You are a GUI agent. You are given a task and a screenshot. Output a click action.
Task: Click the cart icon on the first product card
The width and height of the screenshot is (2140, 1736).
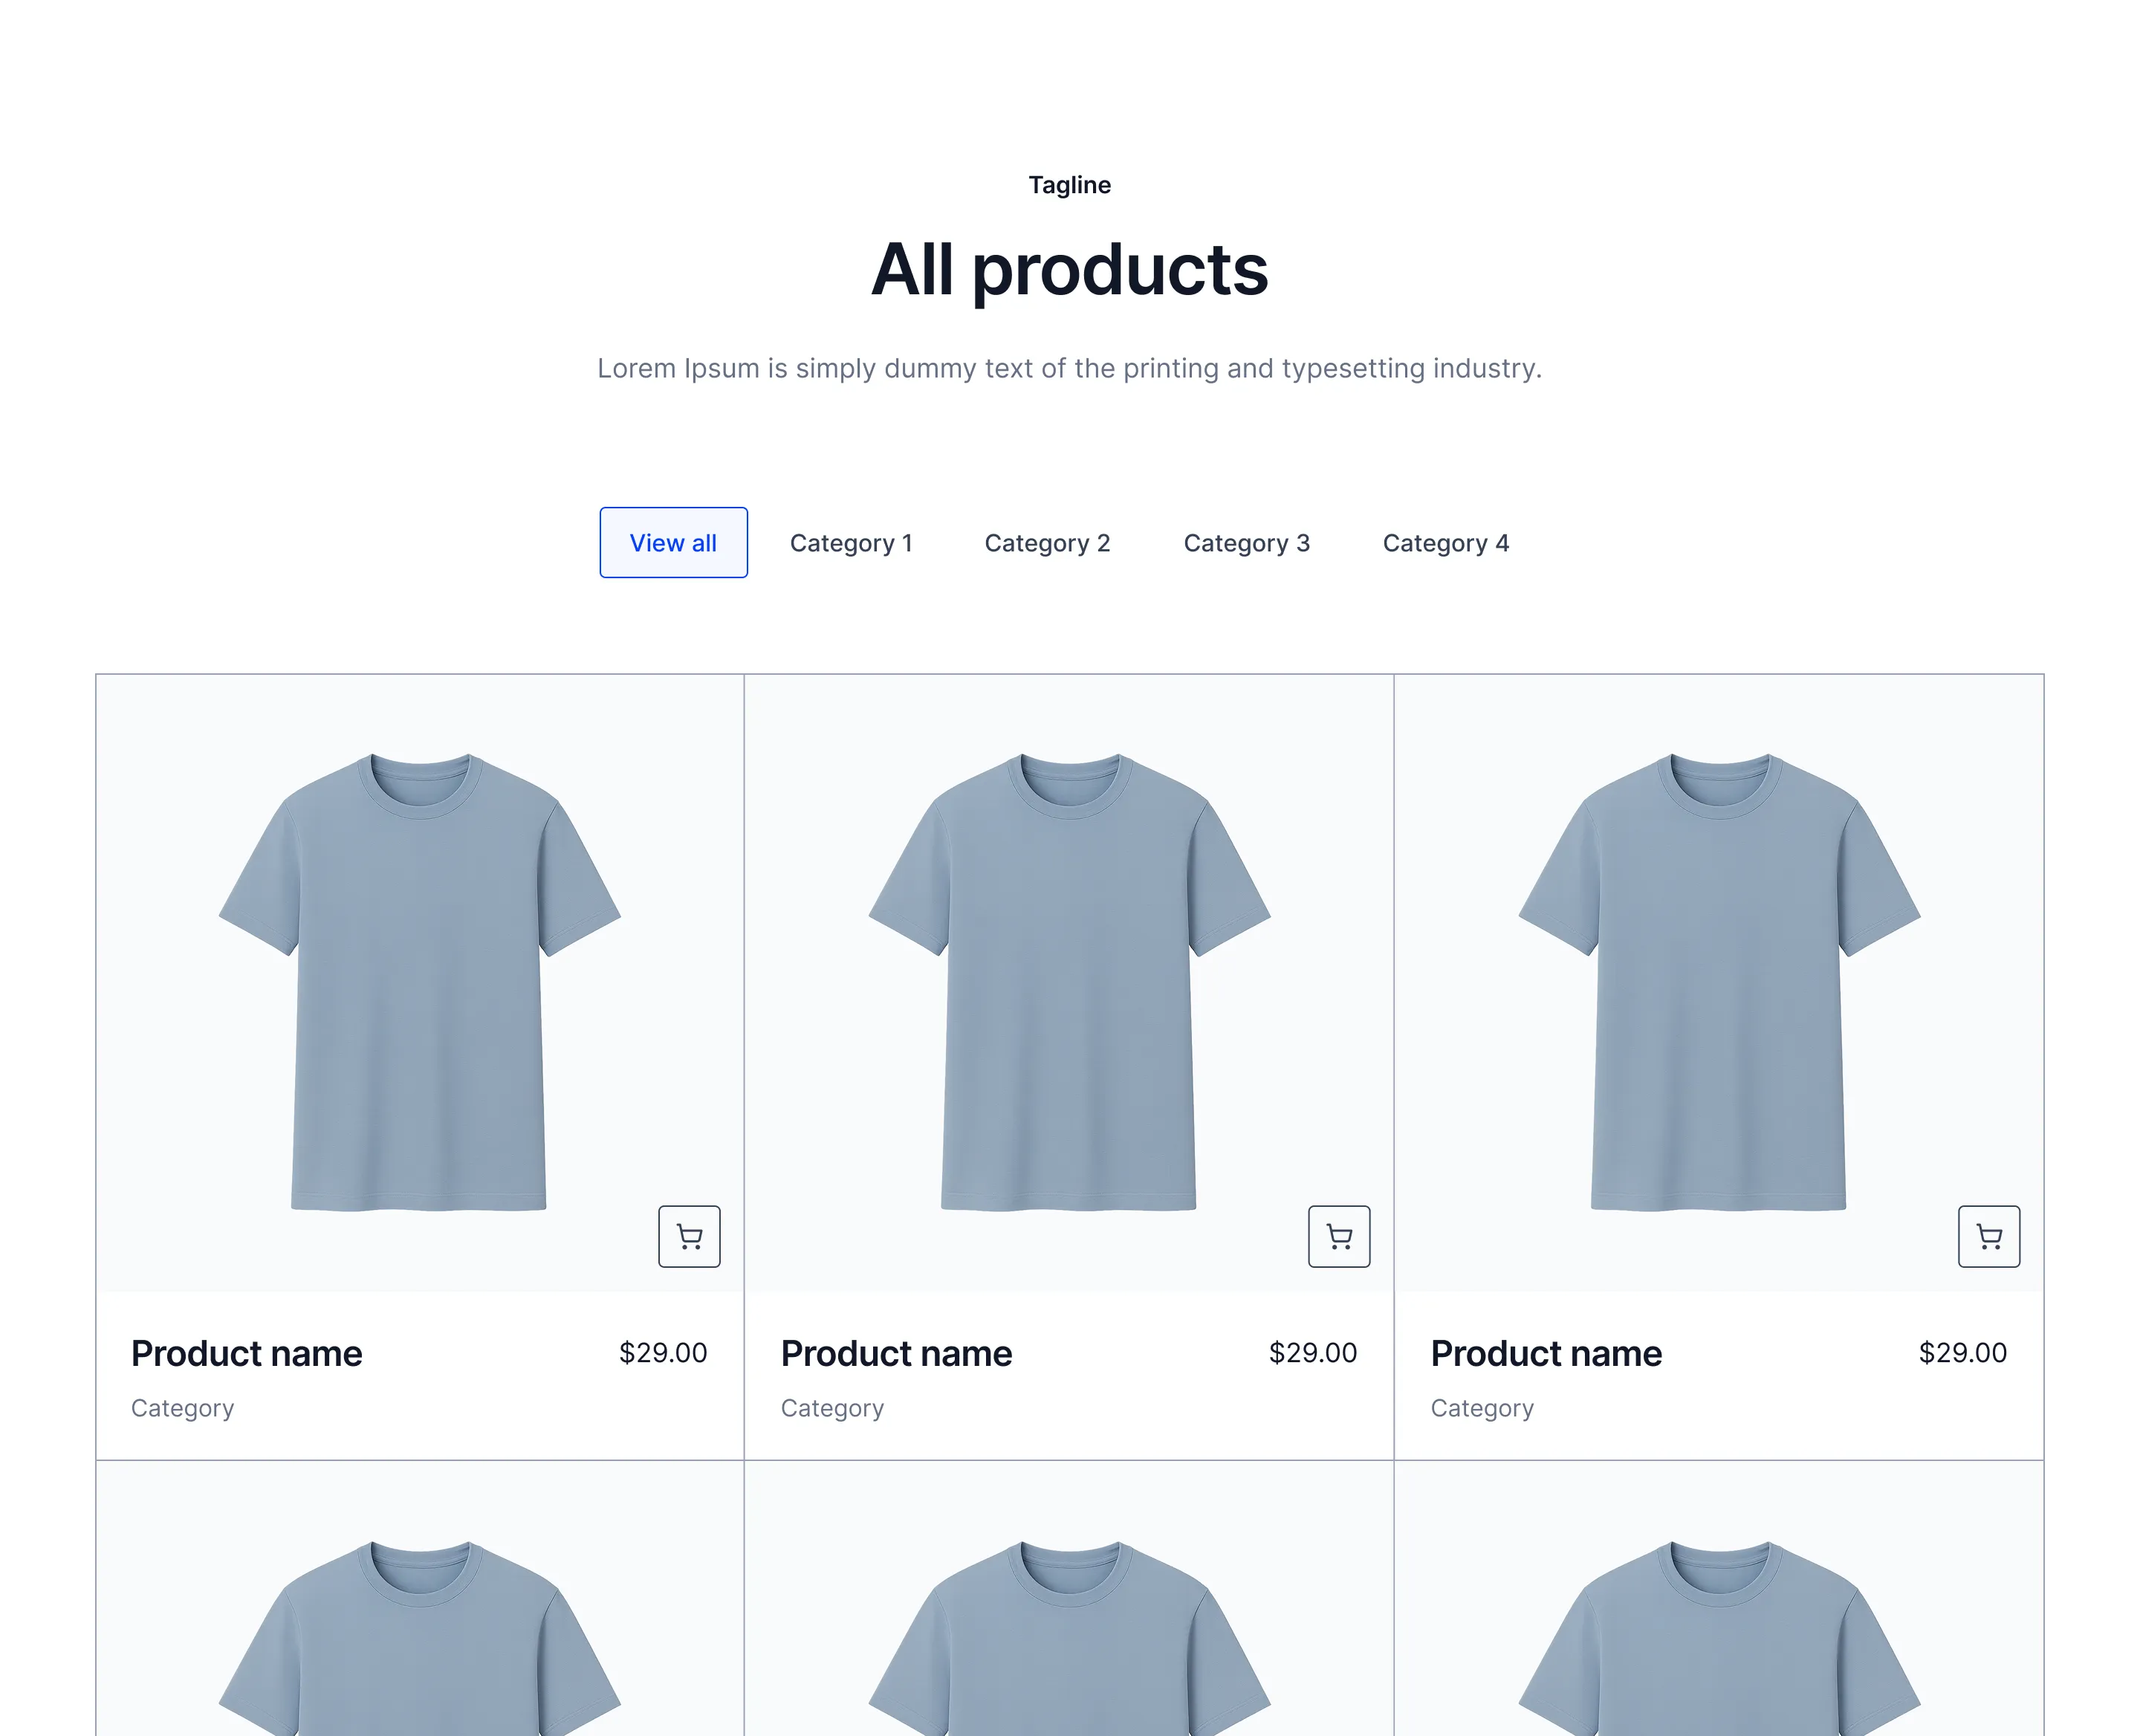689,1236
